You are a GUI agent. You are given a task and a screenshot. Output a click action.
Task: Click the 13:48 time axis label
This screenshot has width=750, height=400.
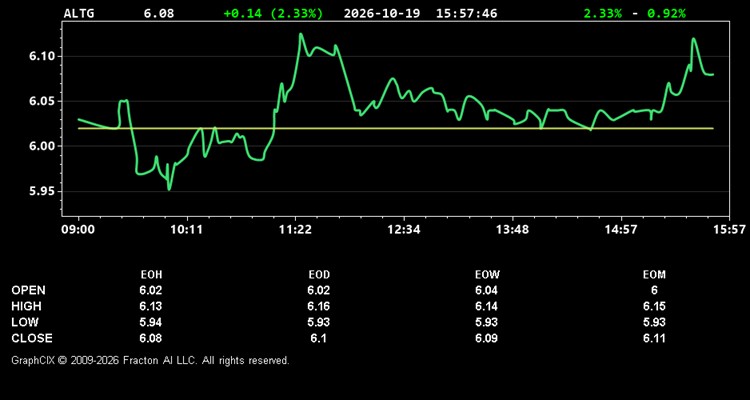(x=512, y=230)
